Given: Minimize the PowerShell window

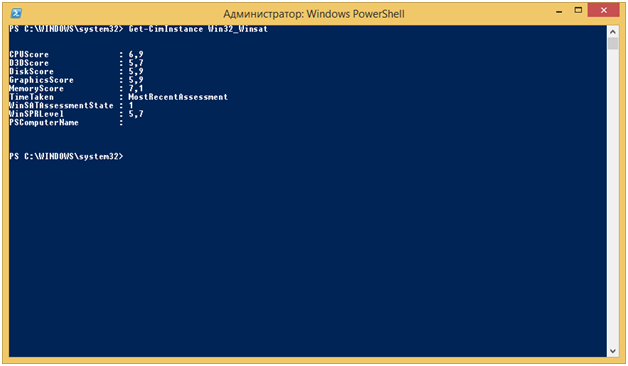Looking at the screenshot, I should (x=559, y=12).
